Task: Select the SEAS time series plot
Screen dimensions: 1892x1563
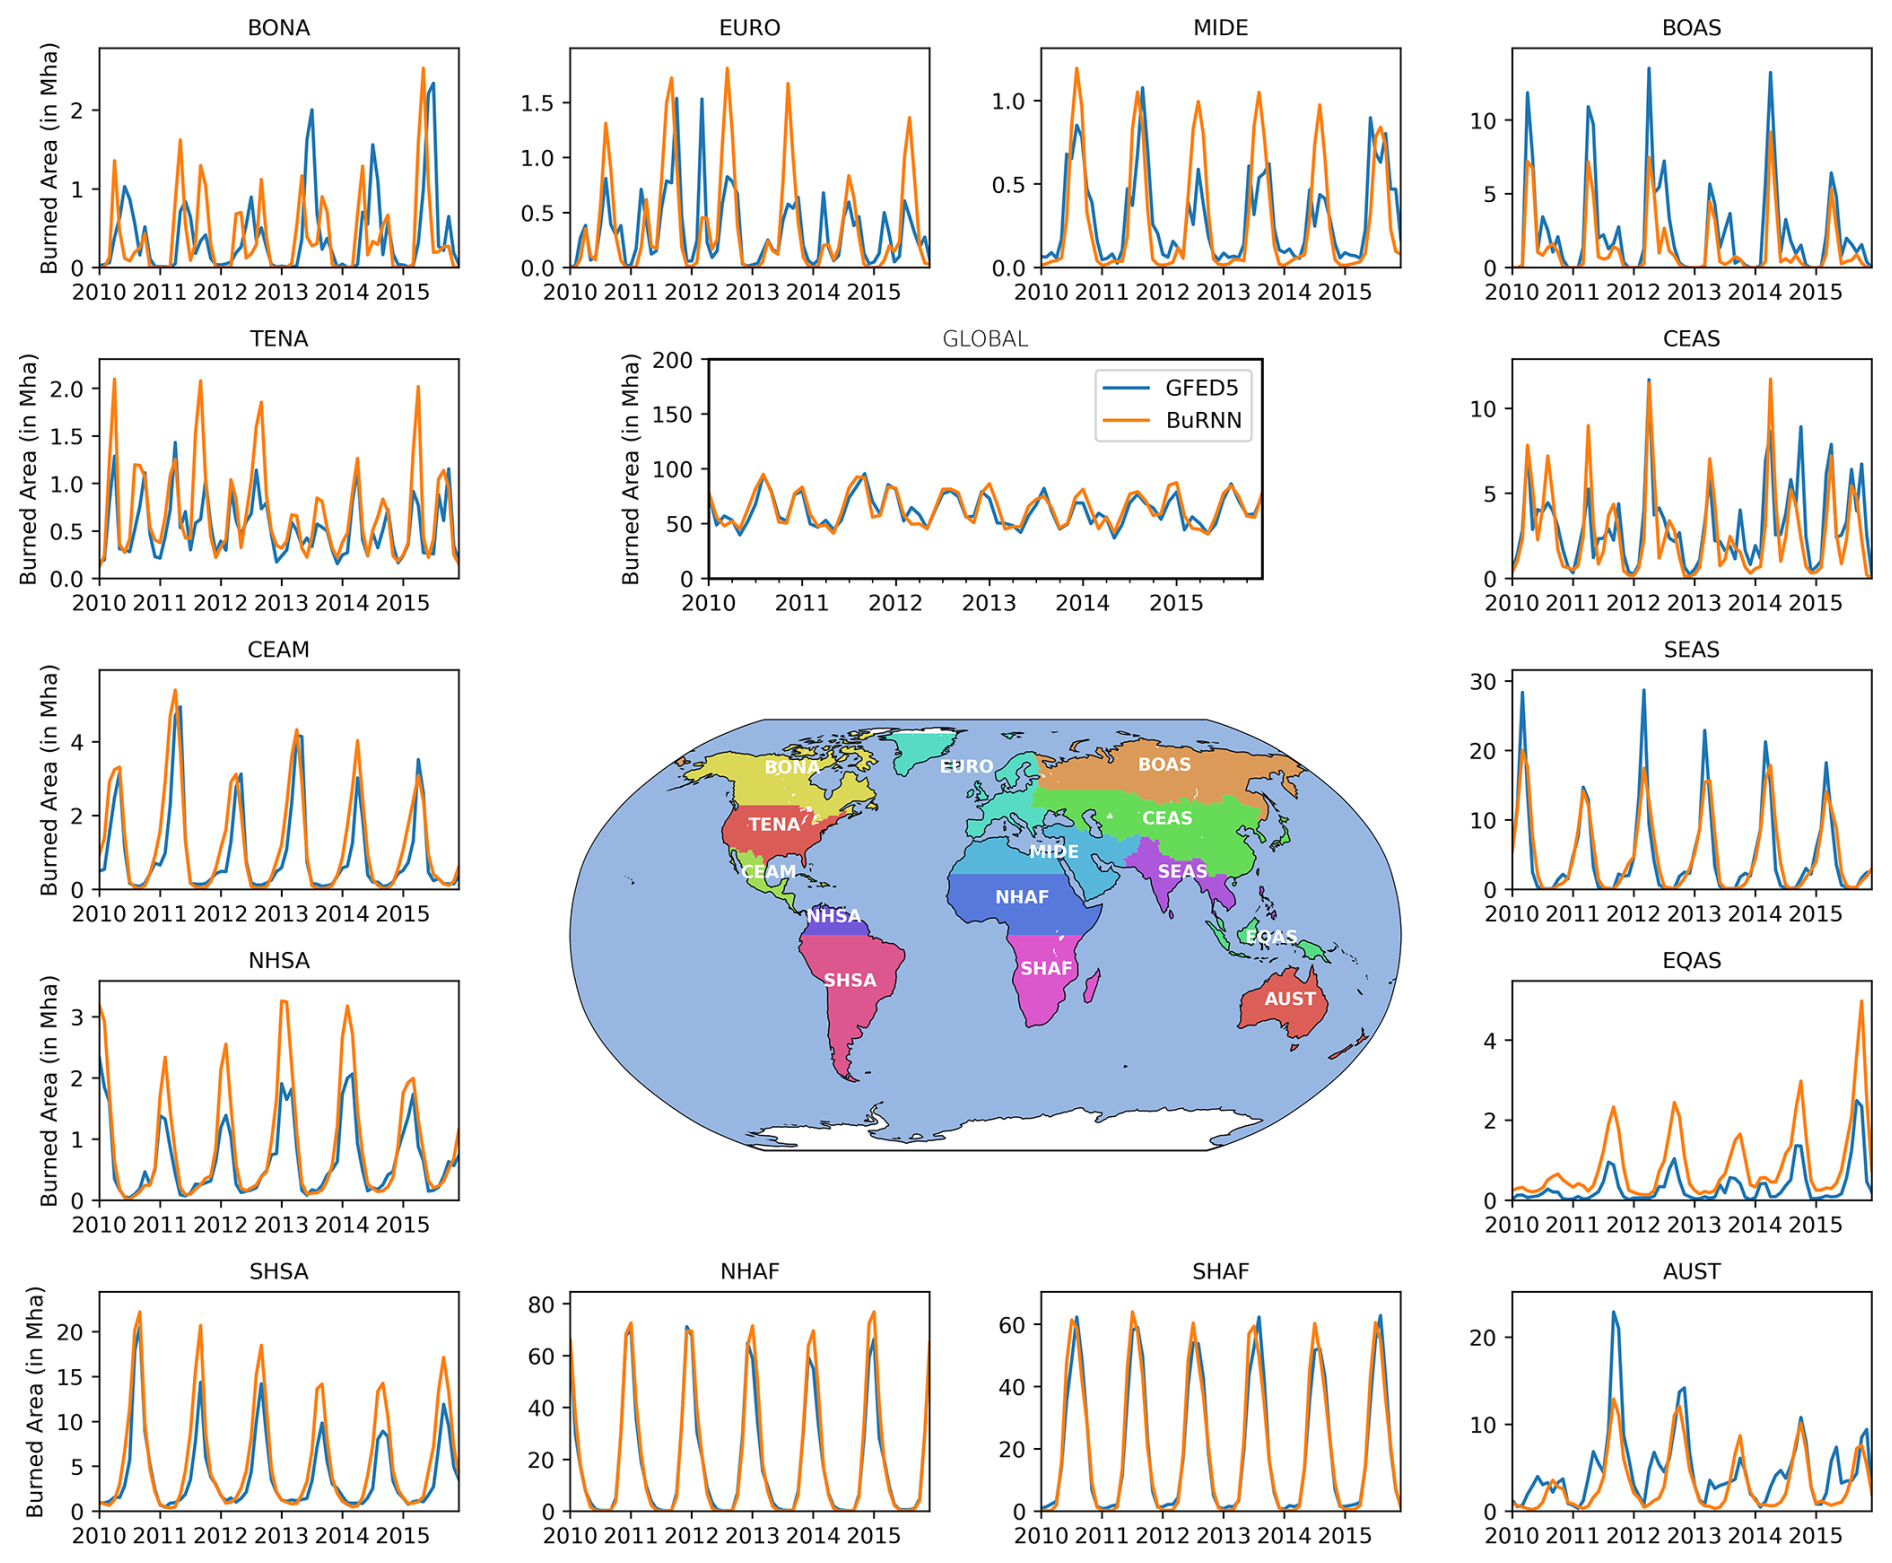Action: pos(1691,779)
